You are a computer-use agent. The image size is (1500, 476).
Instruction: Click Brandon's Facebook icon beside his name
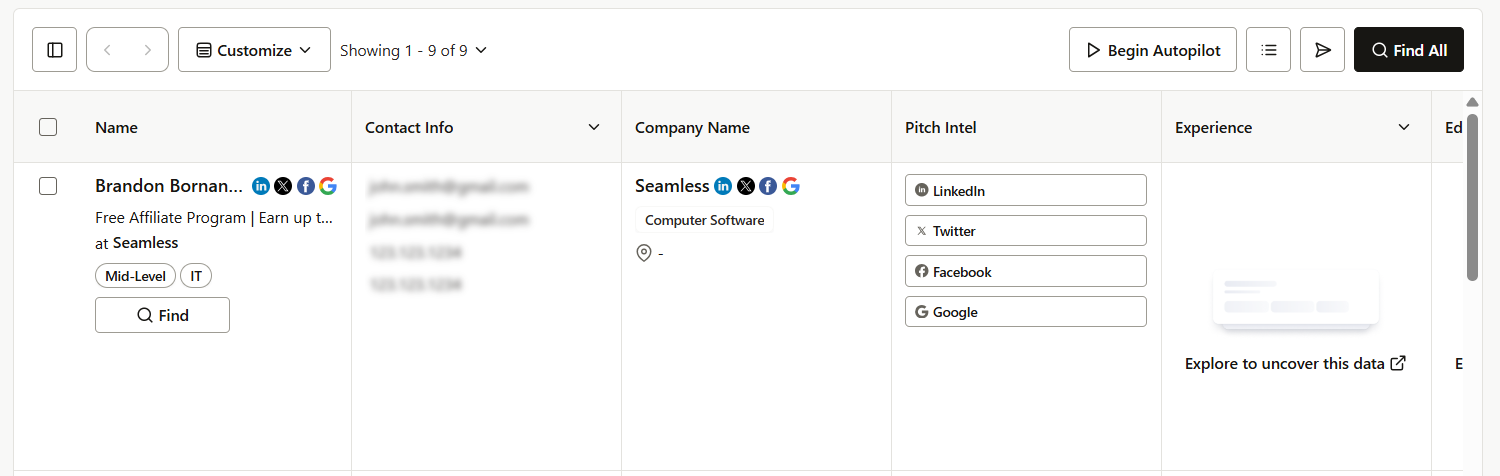(306, 186)
